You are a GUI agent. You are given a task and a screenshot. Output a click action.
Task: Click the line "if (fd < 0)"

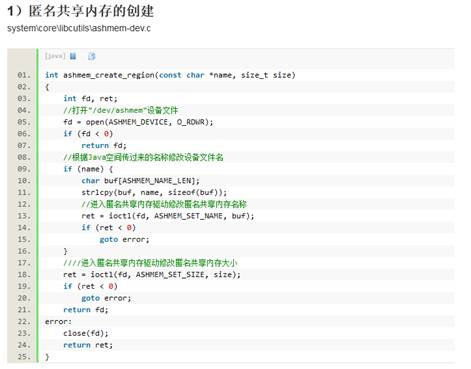pos(88,134)
